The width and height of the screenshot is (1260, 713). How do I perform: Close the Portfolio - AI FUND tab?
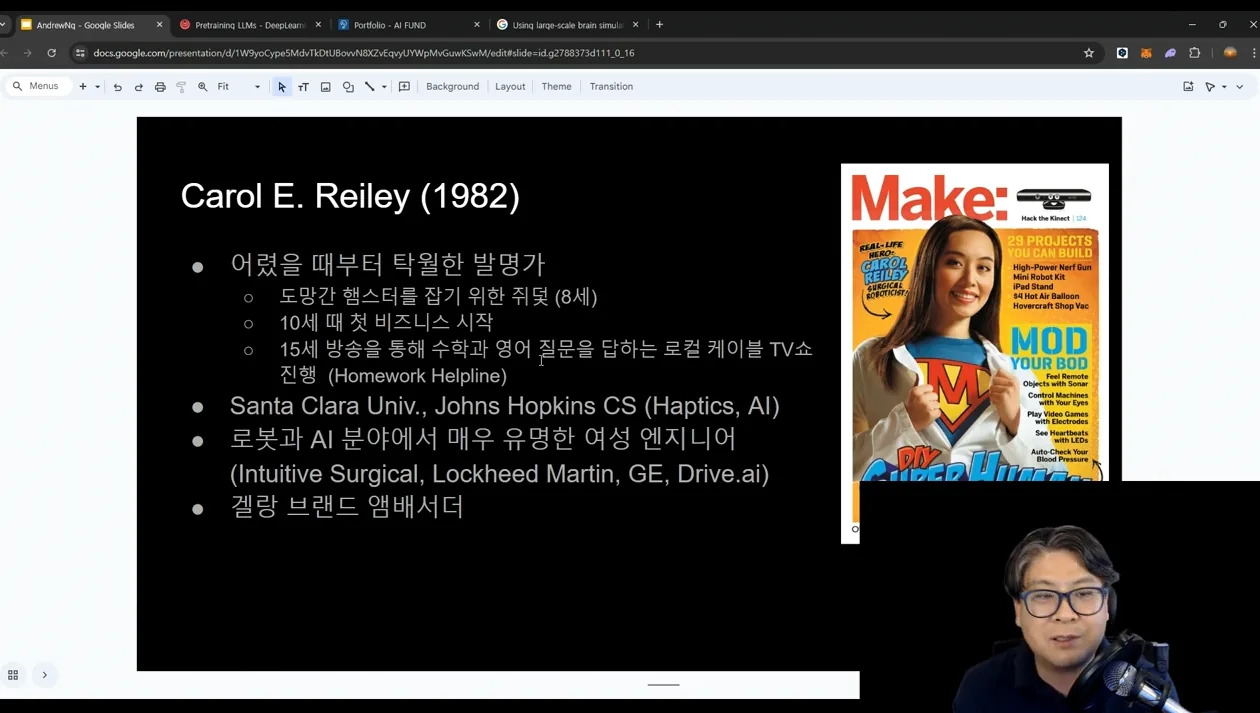(476, 25)
